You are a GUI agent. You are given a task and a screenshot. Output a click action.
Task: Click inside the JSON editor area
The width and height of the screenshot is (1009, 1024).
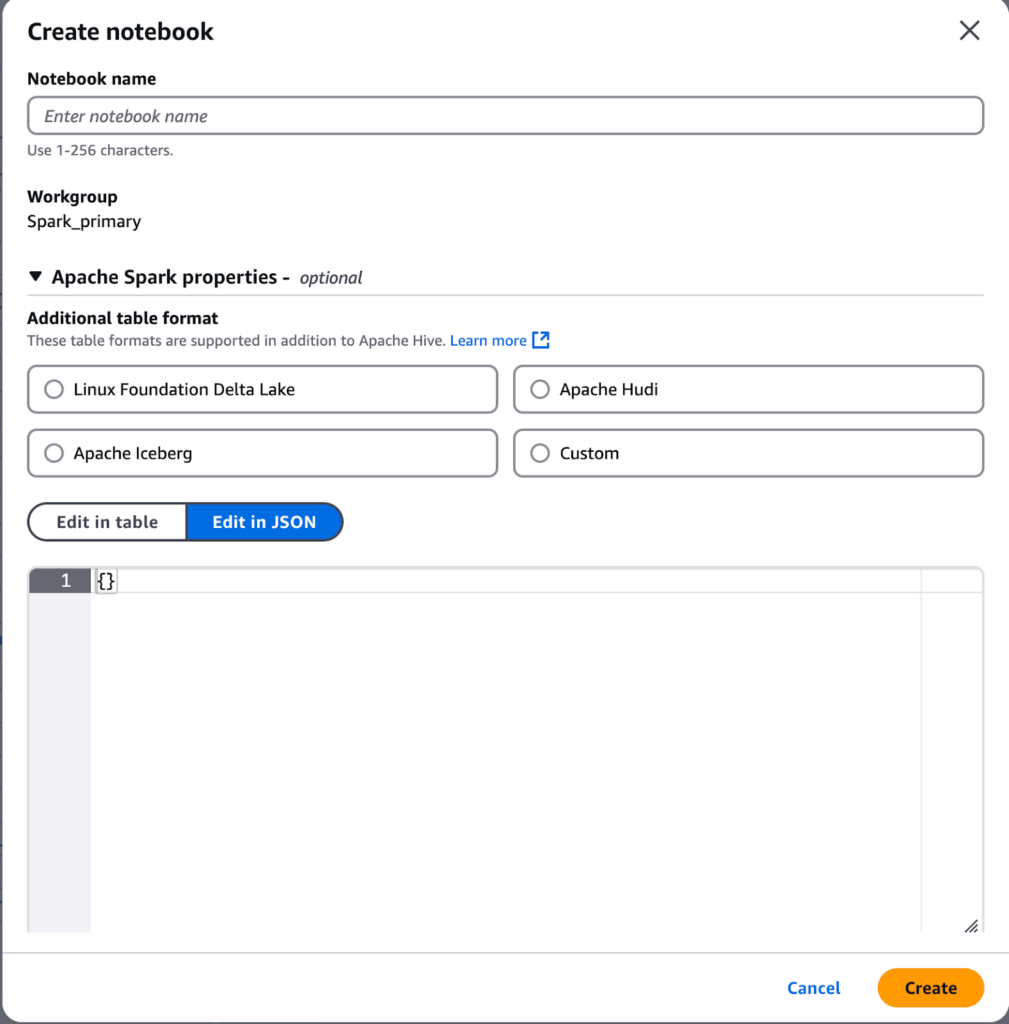click(500, 700)
